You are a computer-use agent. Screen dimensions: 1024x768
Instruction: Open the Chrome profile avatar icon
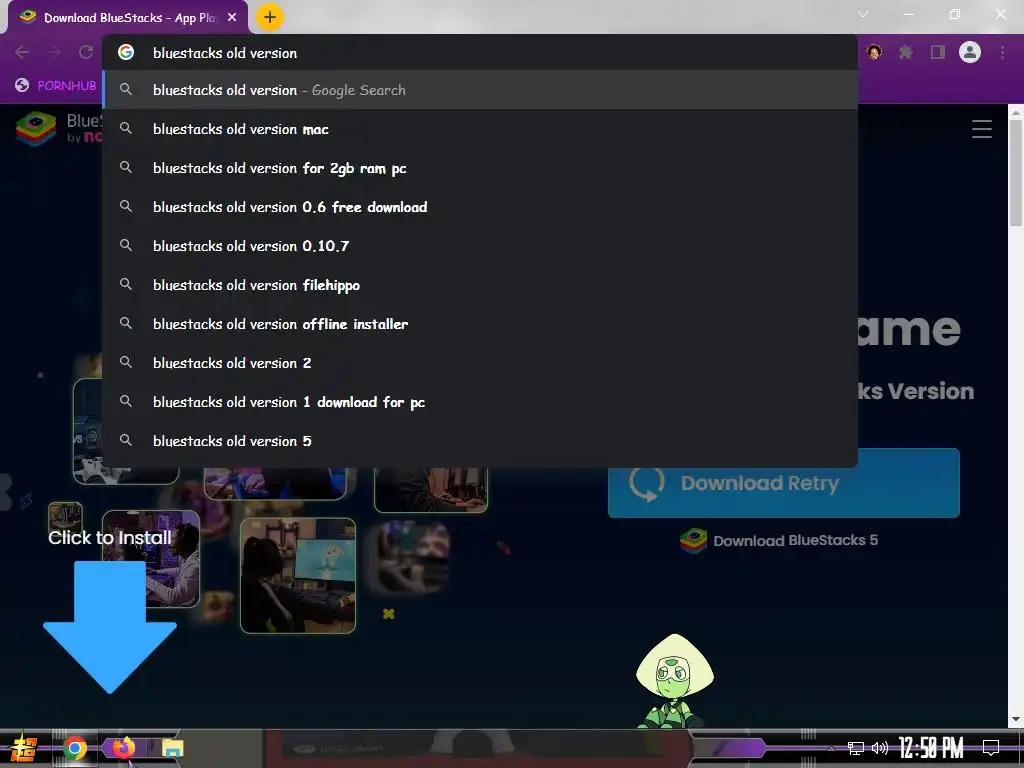[970, 52]
